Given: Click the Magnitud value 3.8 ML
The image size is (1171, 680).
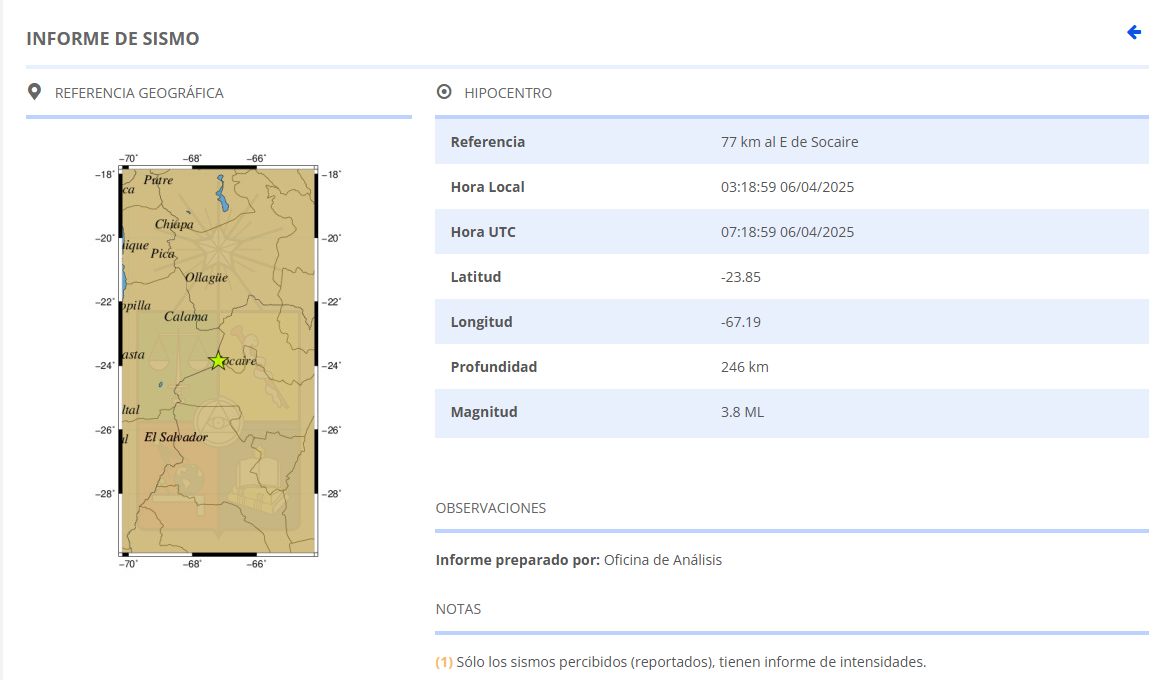Looking at the screenshot, I should pyautogui.click(x=742, y=412).
